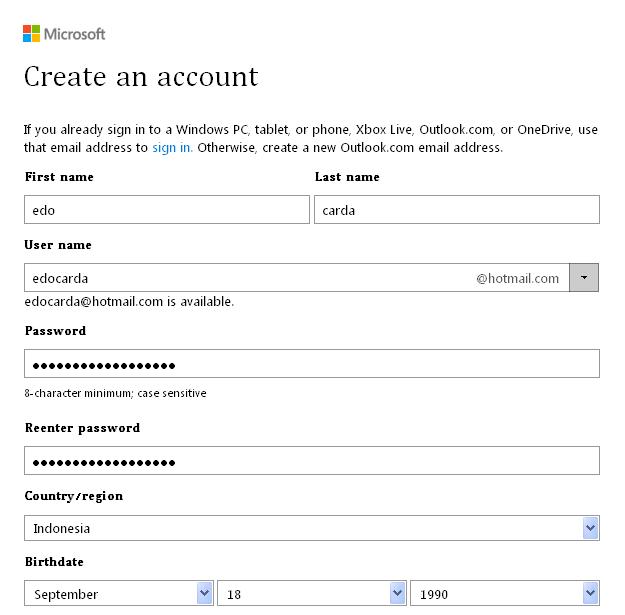The width and height of the screenshot is (625, 615).
Task: Select the birth year dropdown showing 1990
Action: tap(504, 594)
